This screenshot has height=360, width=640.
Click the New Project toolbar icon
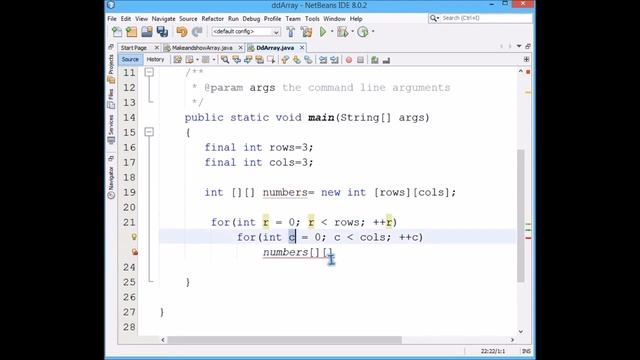131,31
